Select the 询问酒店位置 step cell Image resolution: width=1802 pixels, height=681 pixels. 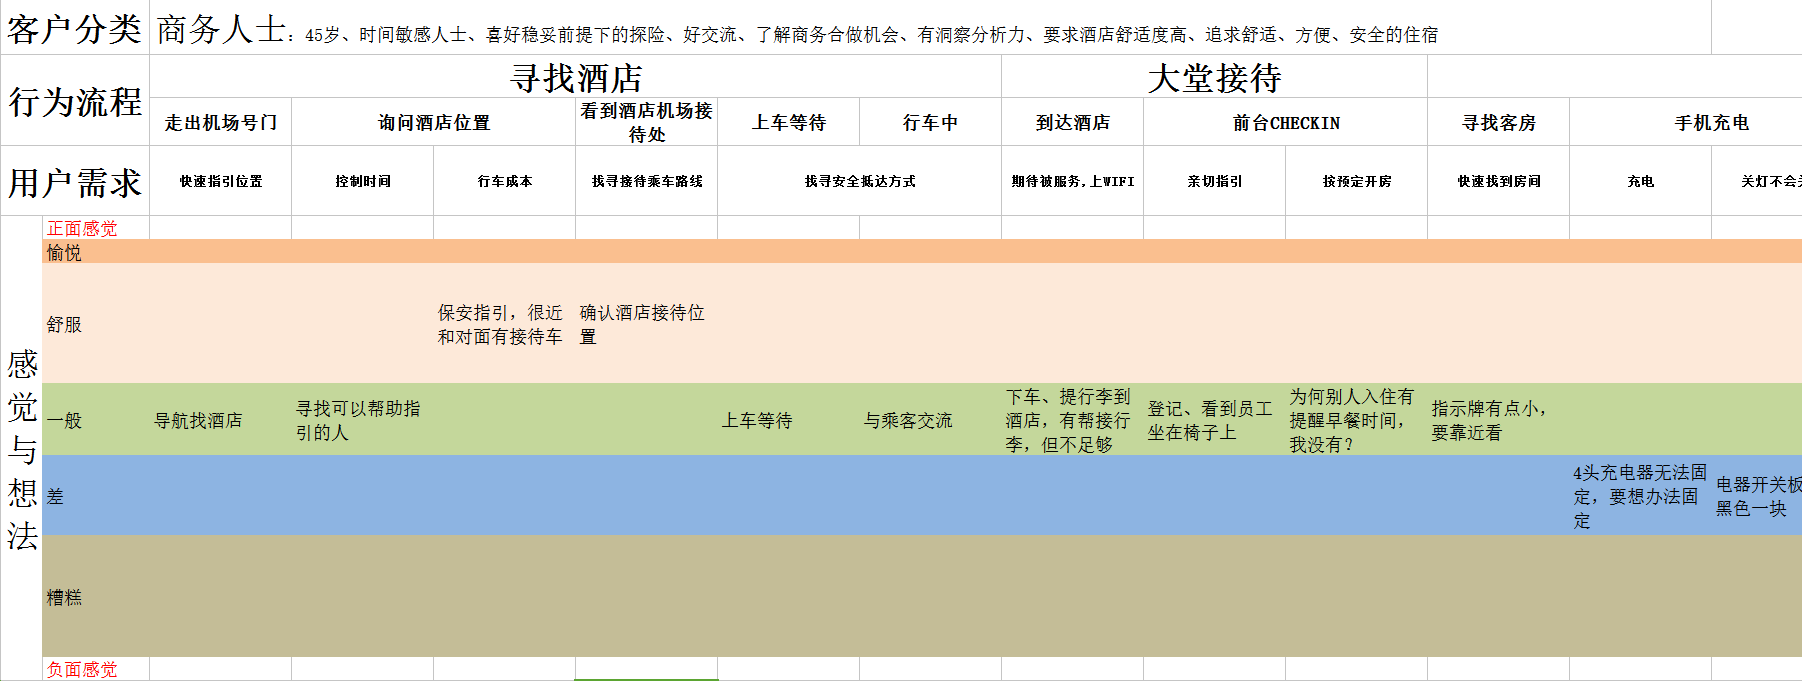pyautogui.click(x=434, y=123)
